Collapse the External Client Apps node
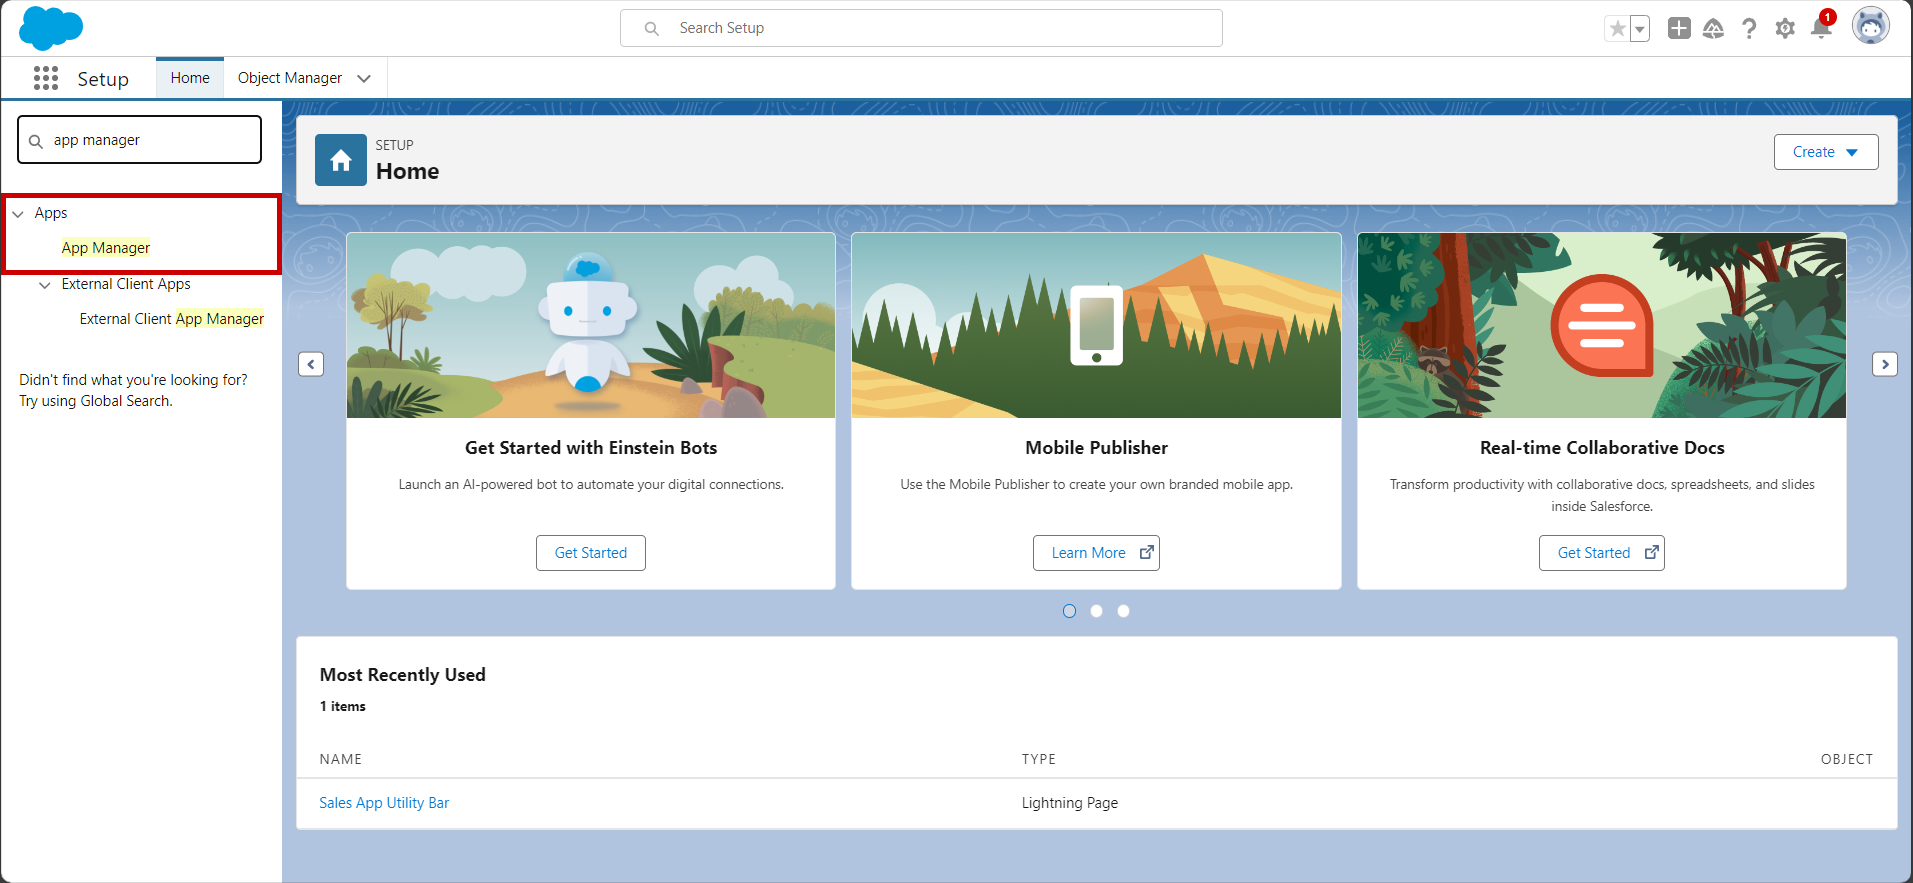The image size is (1913, 883). 45,285
